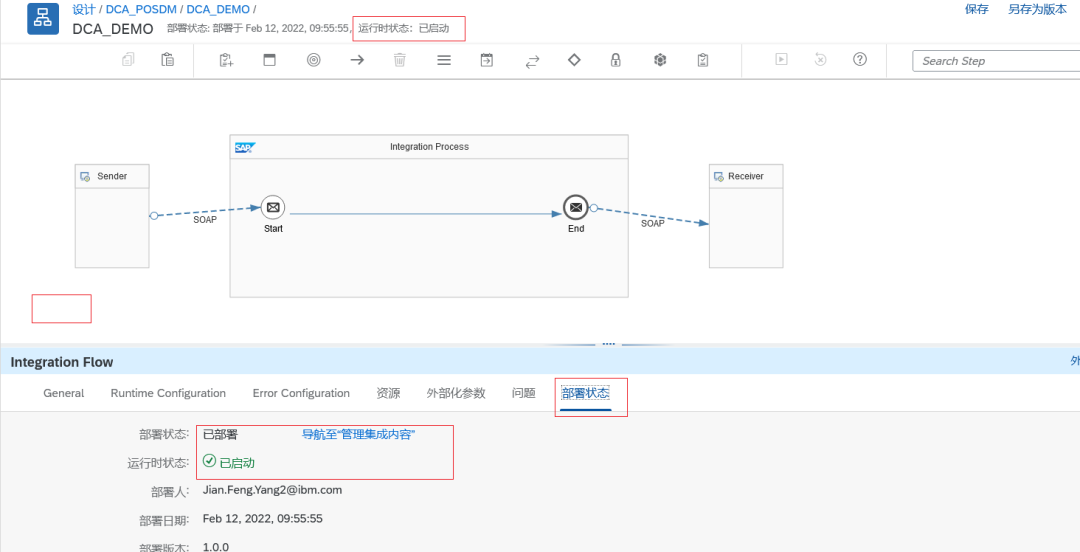Click the DCA_DEMO page title
Image resolution: width=1080 pixels, height=552 pixels.
(x=112, y=30)
